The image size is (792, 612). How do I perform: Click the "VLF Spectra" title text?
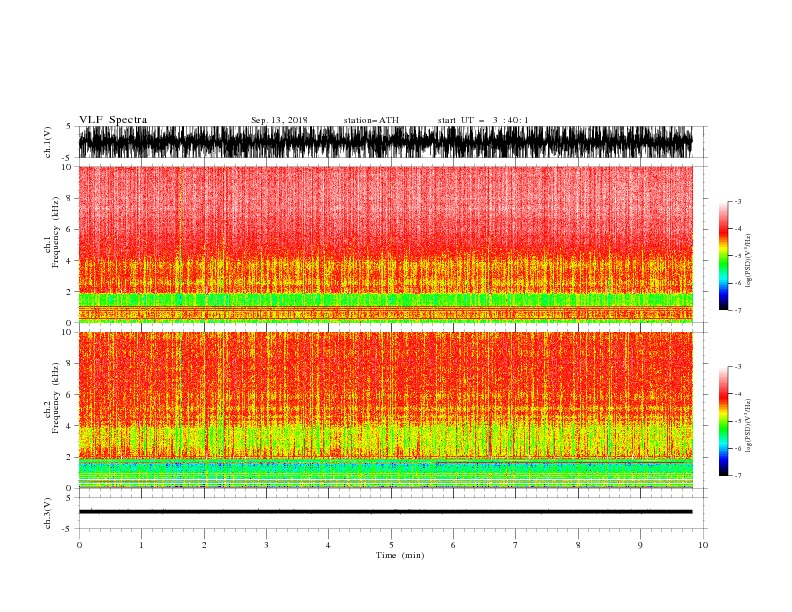pos(113,120)
